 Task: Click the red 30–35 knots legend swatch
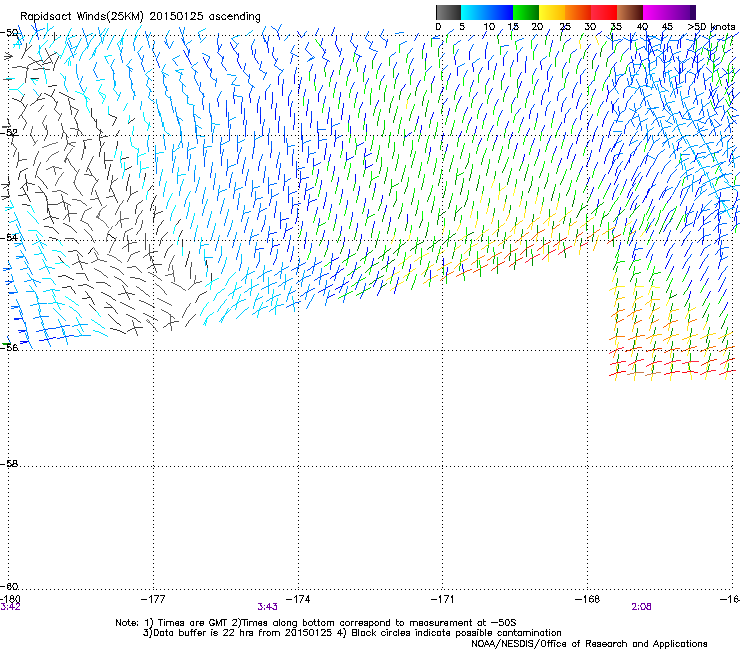pos(604,12)
